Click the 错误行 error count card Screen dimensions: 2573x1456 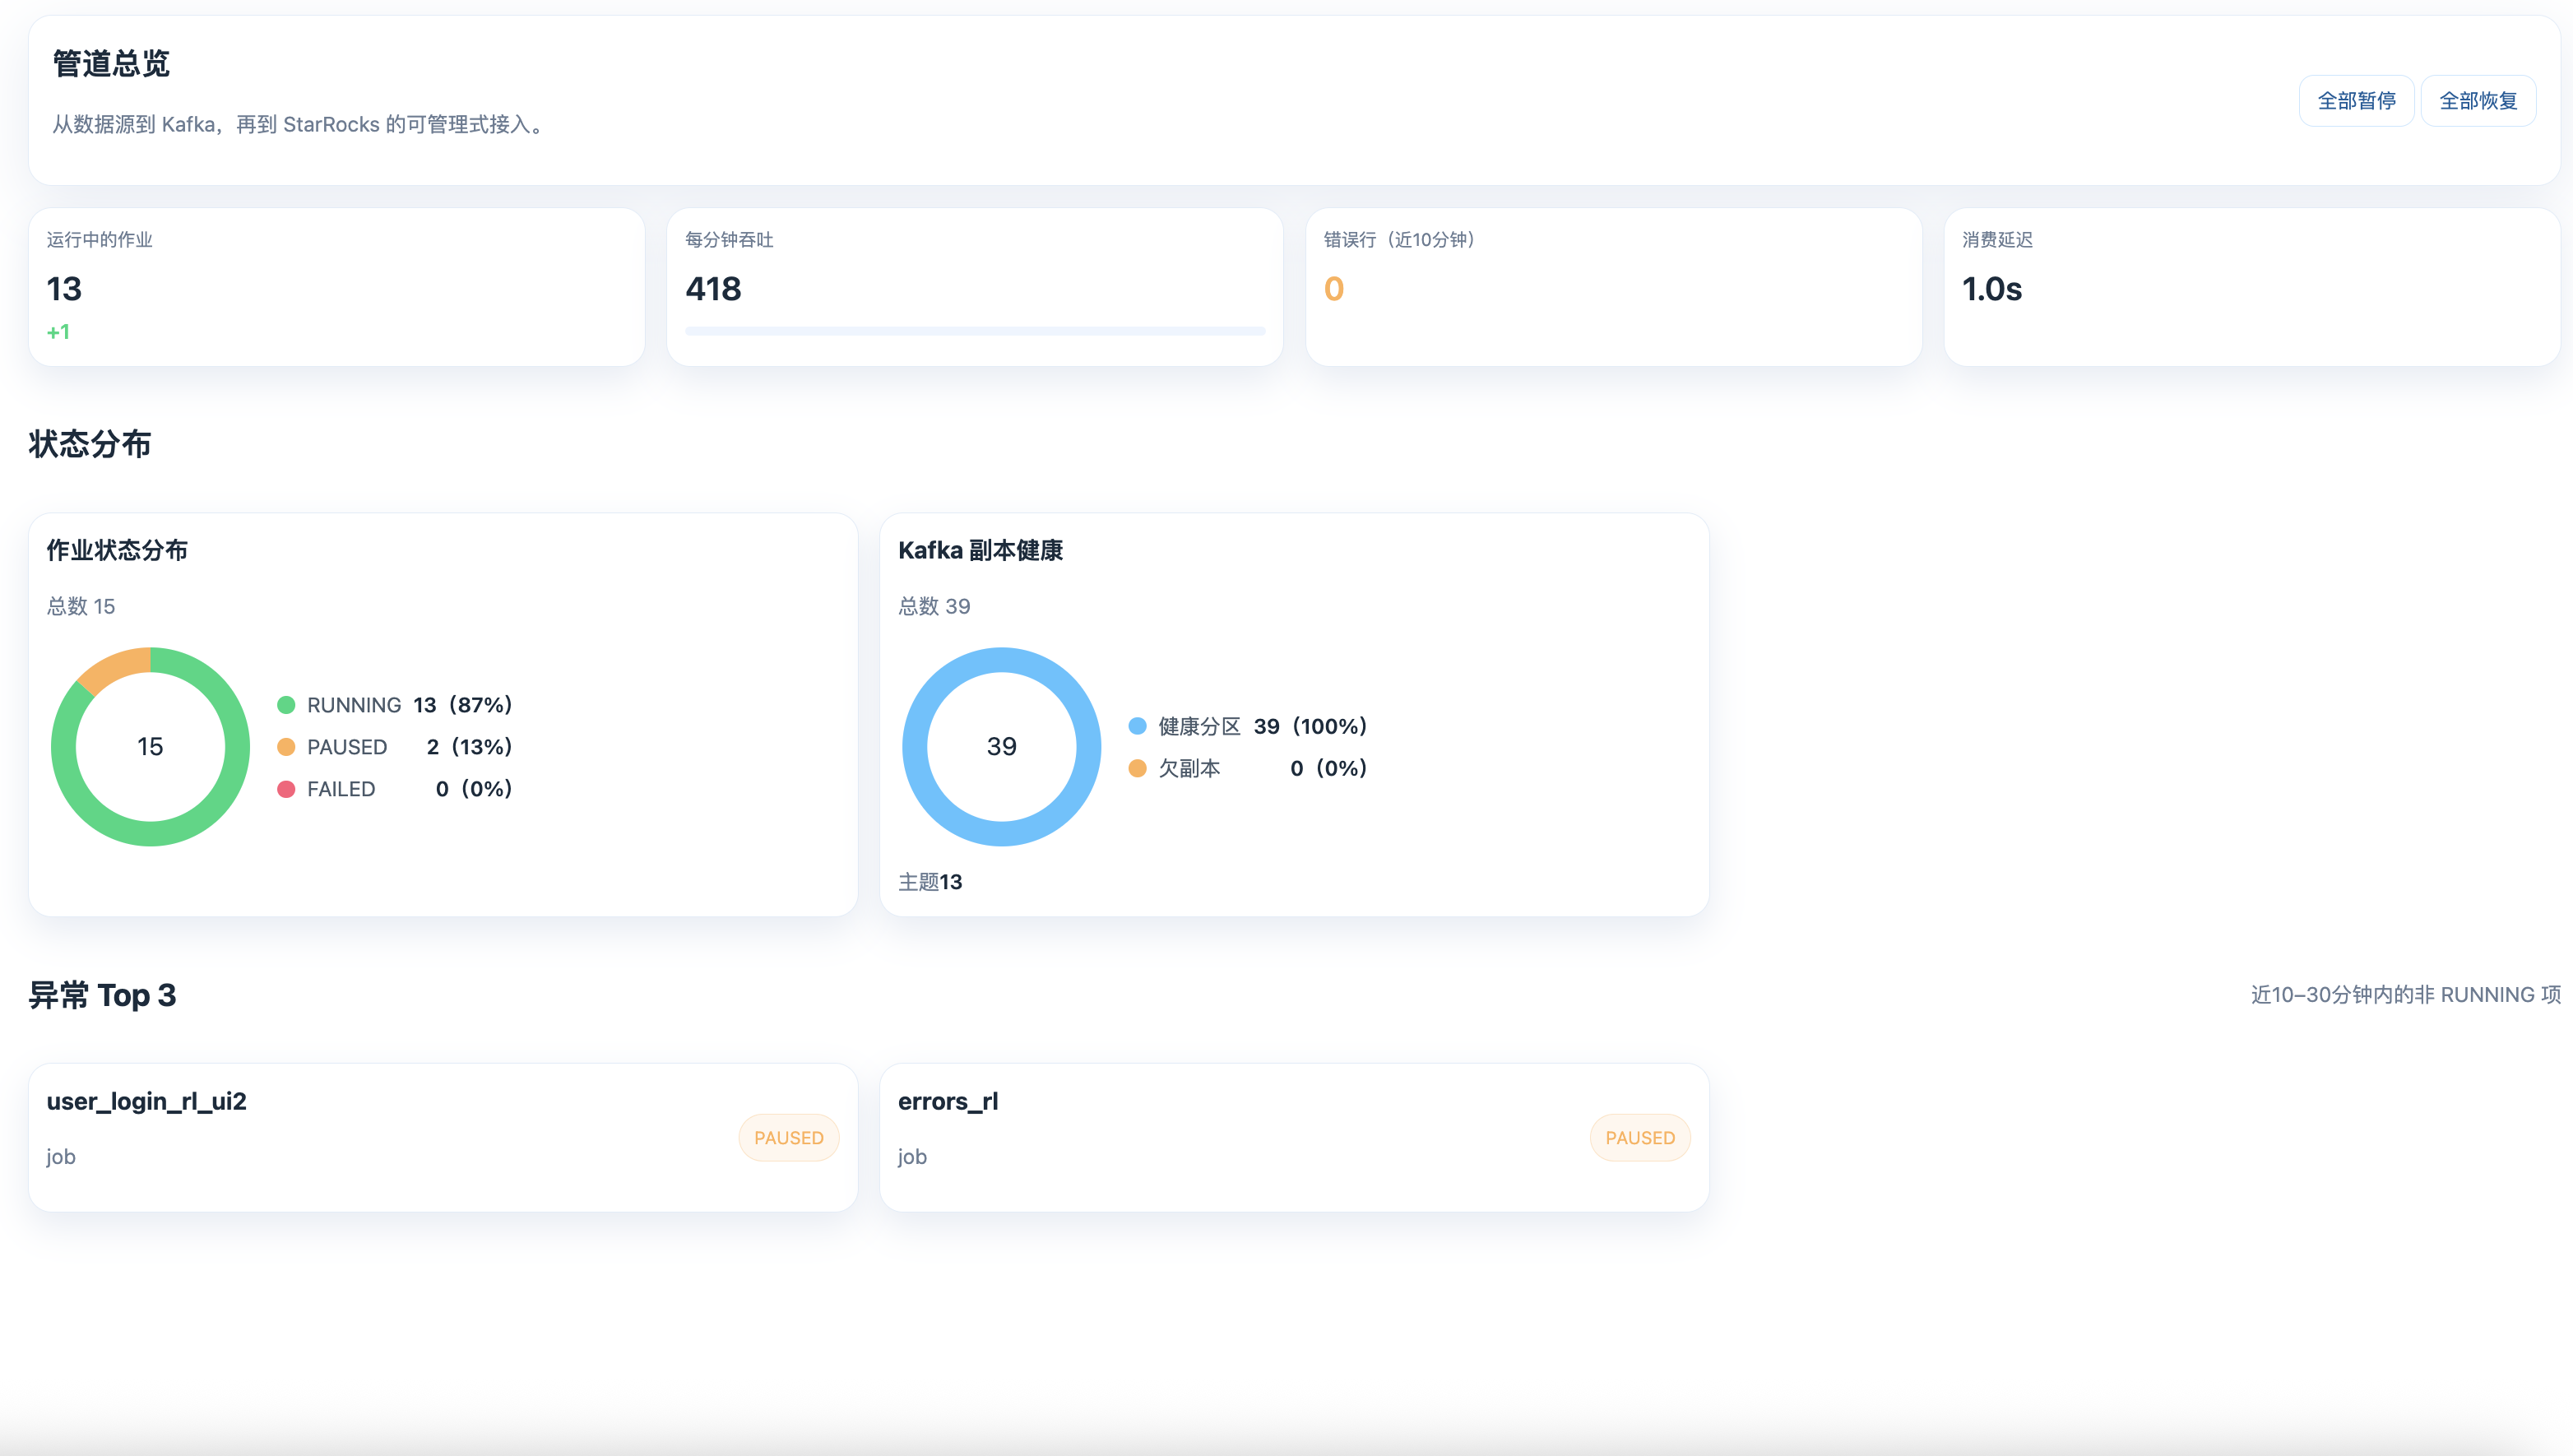pyautogui.click(x=1612, y=287)
